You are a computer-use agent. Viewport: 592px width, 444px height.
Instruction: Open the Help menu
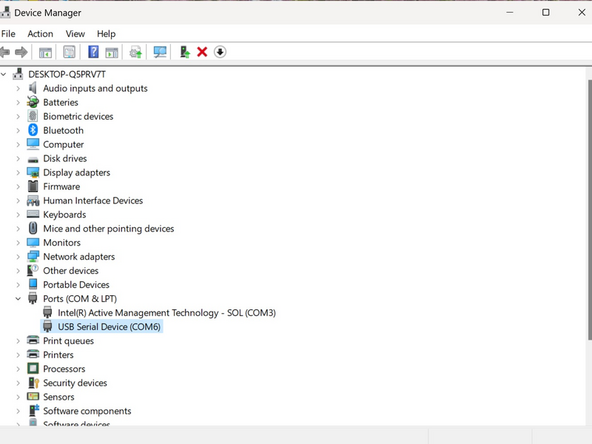point(106,34)
